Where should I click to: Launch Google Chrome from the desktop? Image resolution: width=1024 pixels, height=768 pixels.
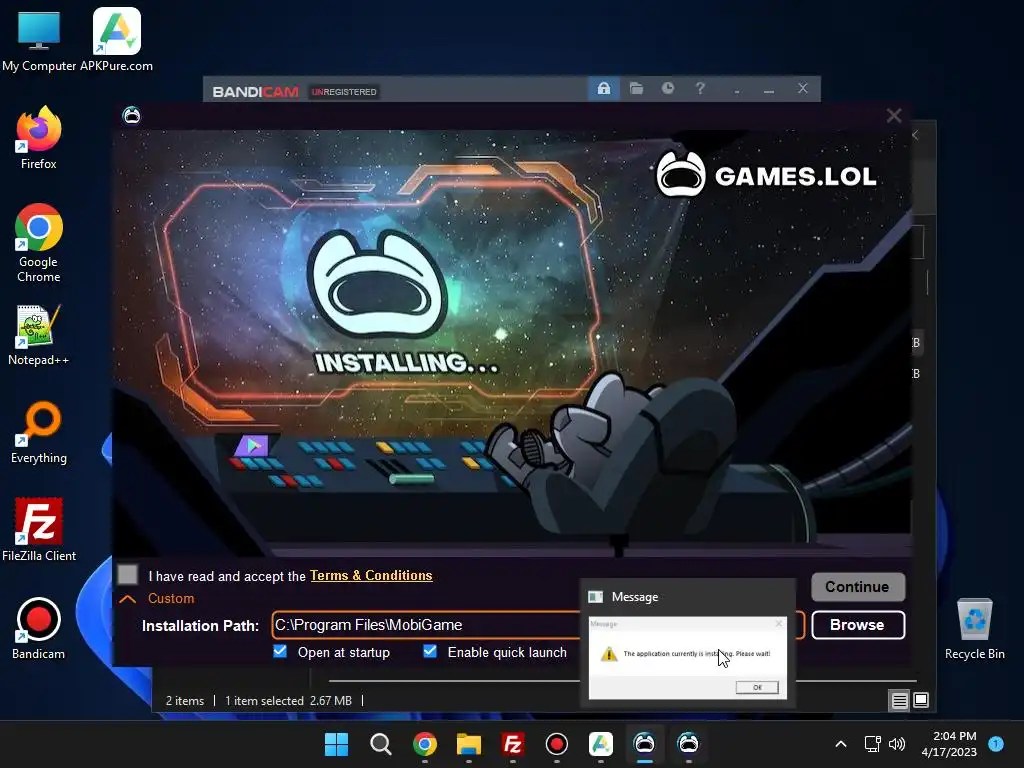point(39,243)
